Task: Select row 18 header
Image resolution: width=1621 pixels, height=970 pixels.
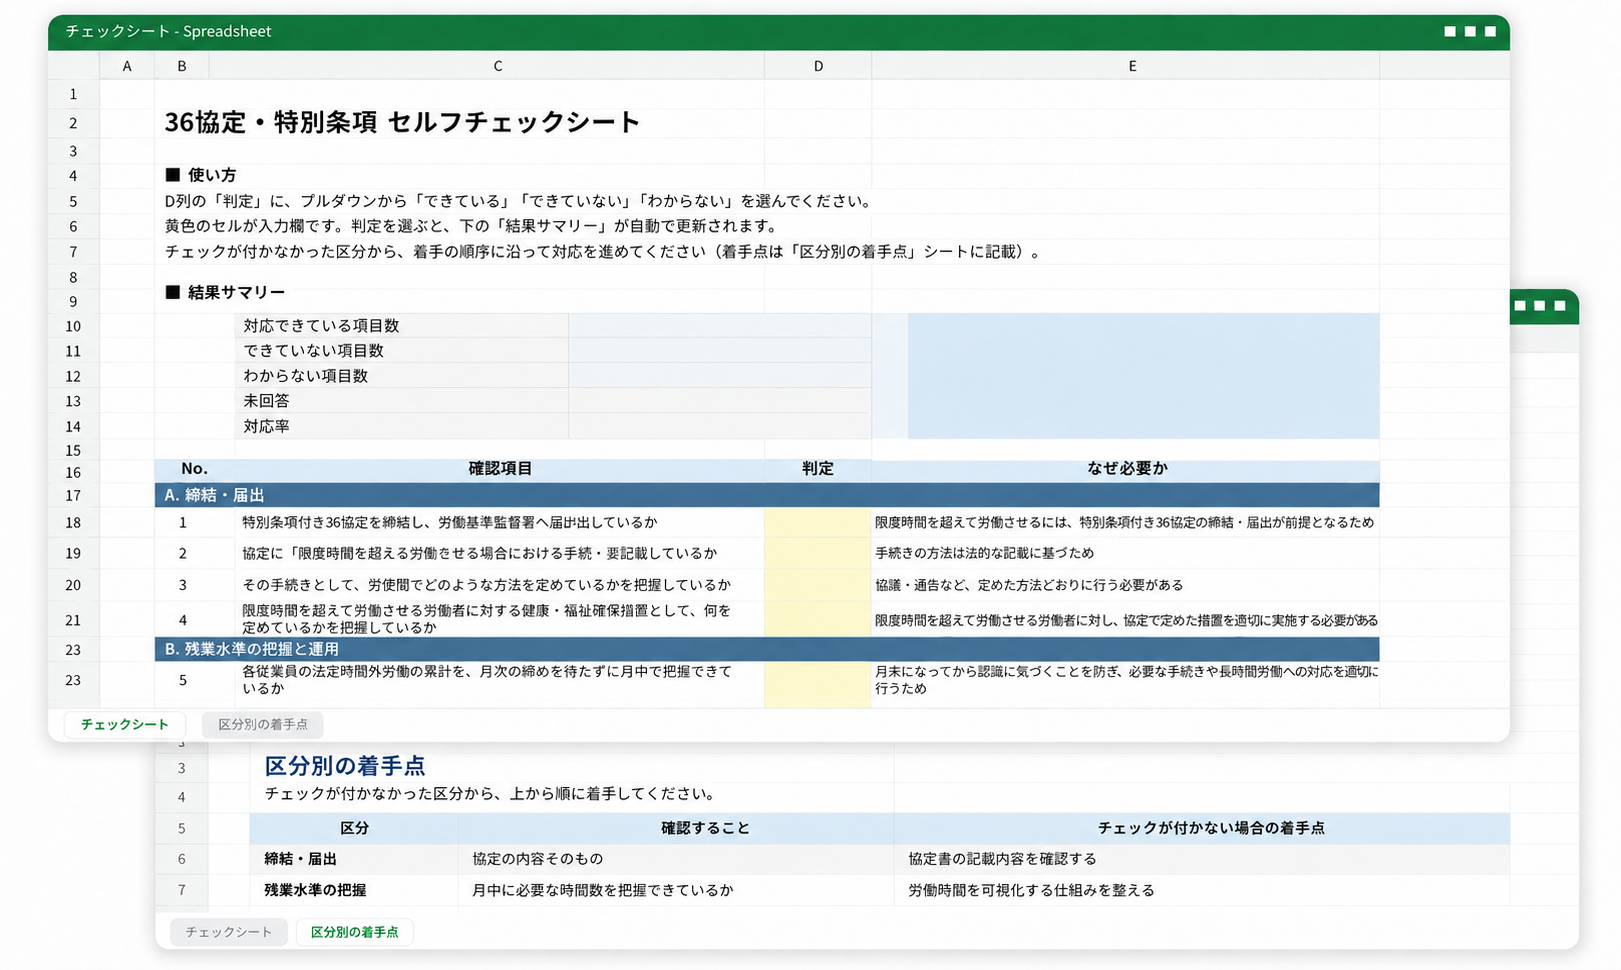Action: 73,522
